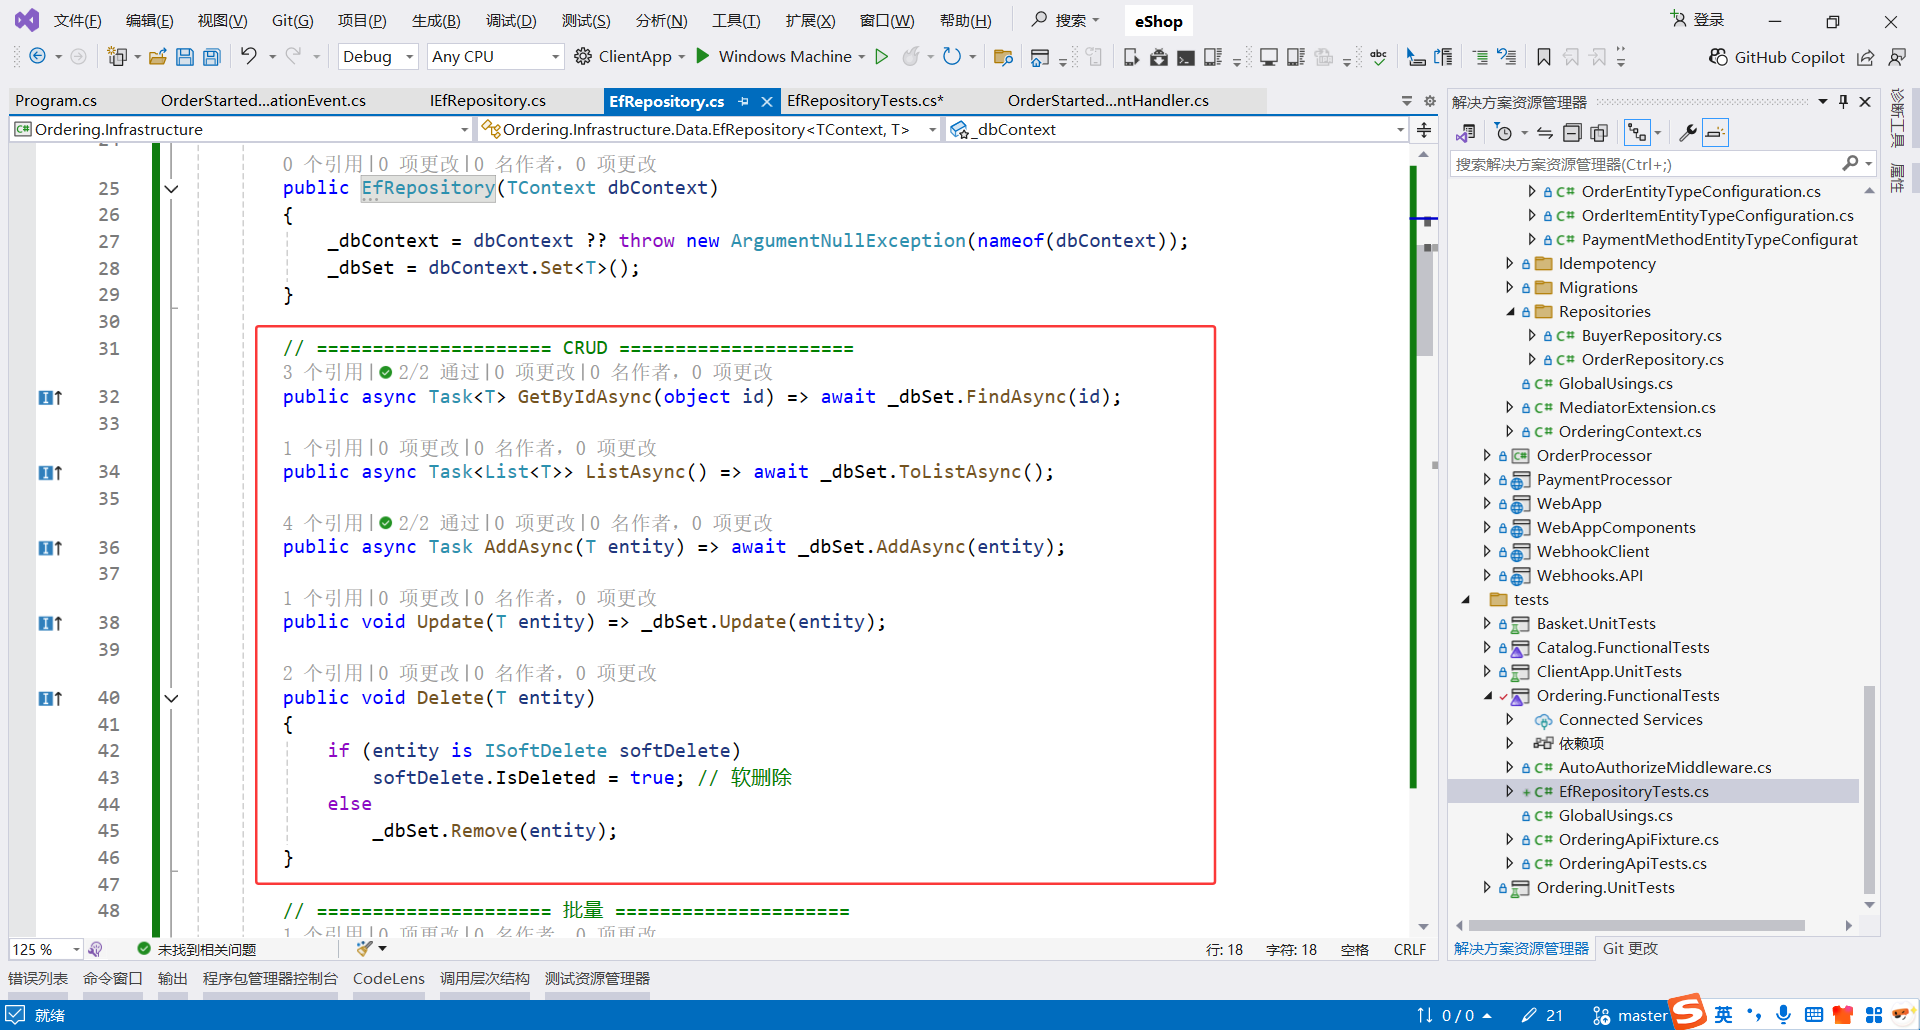This screenshot has height=1030, width=1920.
Task: Collapse the Repositories folder
Action: (x=1509, y=312)
